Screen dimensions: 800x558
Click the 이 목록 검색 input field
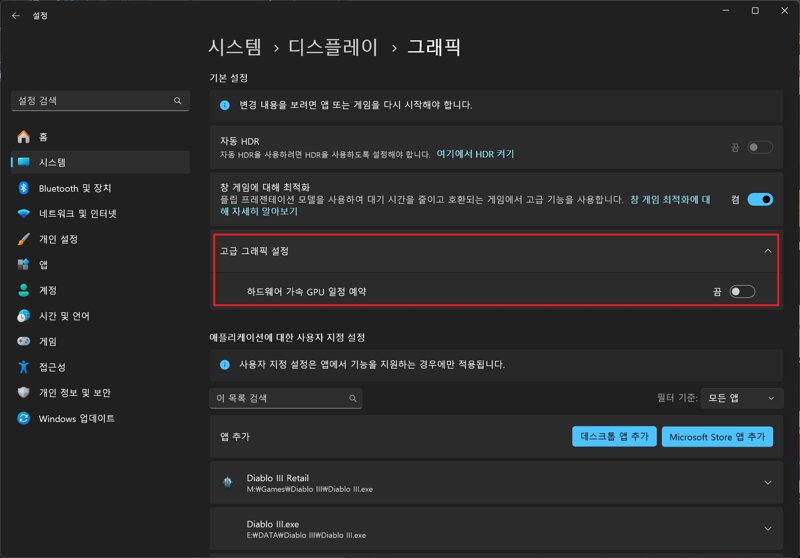(x=286, y=398)
